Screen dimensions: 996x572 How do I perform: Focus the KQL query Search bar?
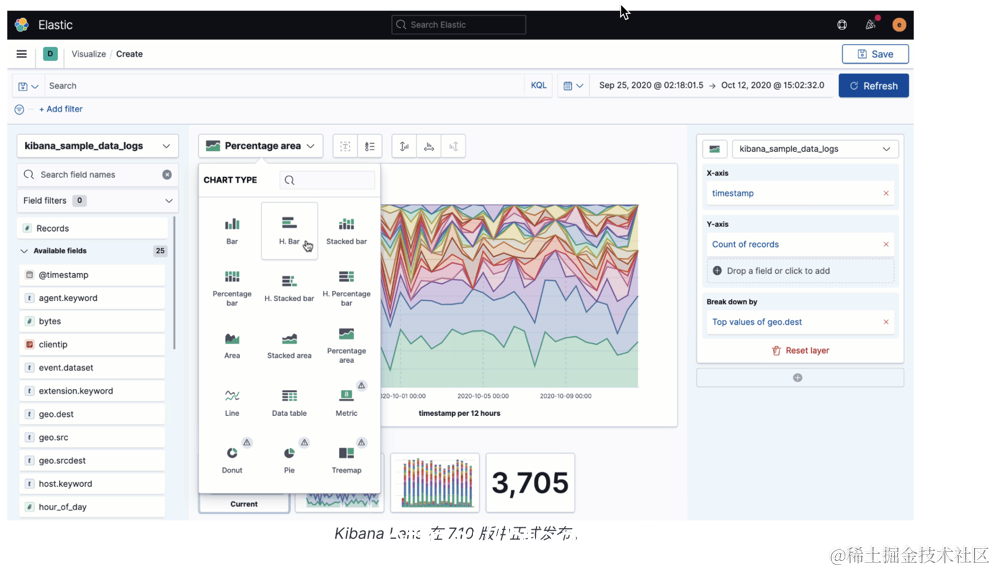tap(283, 86)
